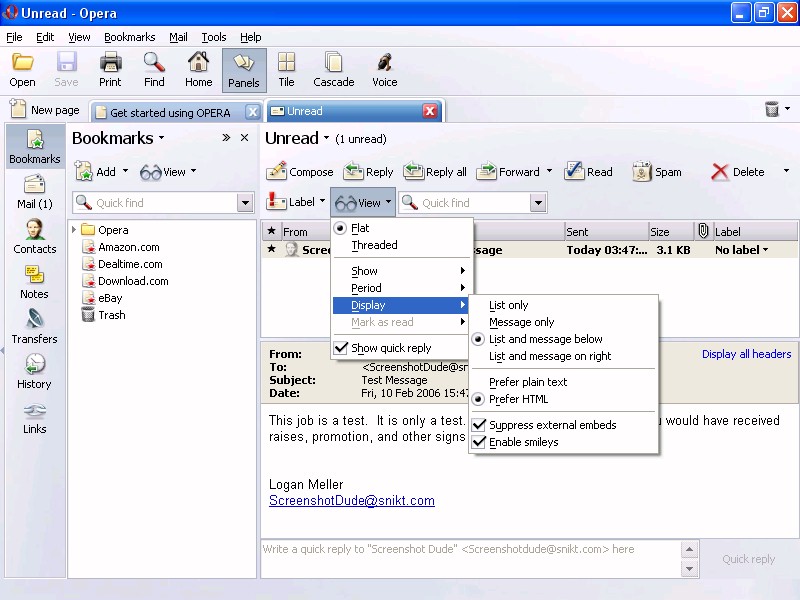Open the Forward button dropdown arrow

coord(549,172)
